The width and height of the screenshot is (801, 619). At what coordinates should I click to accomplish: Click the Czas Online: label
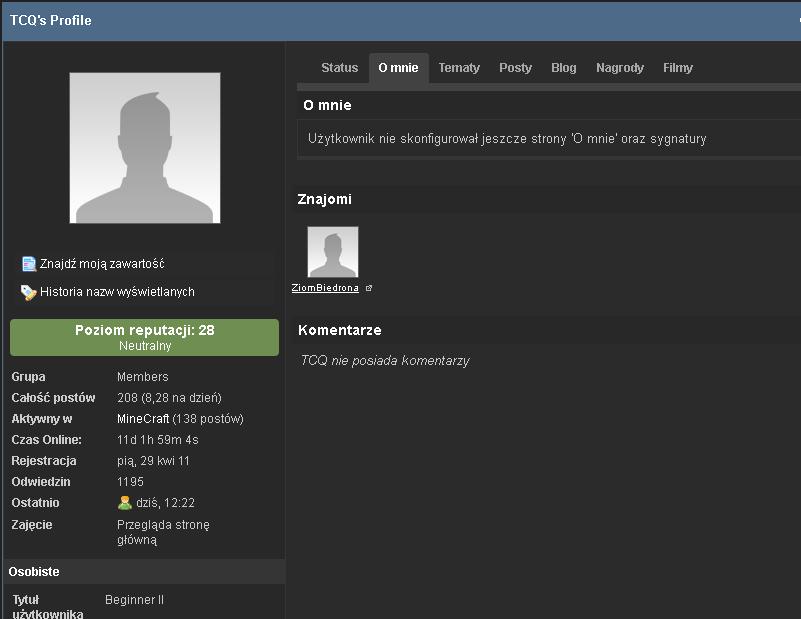click(46, 440)
